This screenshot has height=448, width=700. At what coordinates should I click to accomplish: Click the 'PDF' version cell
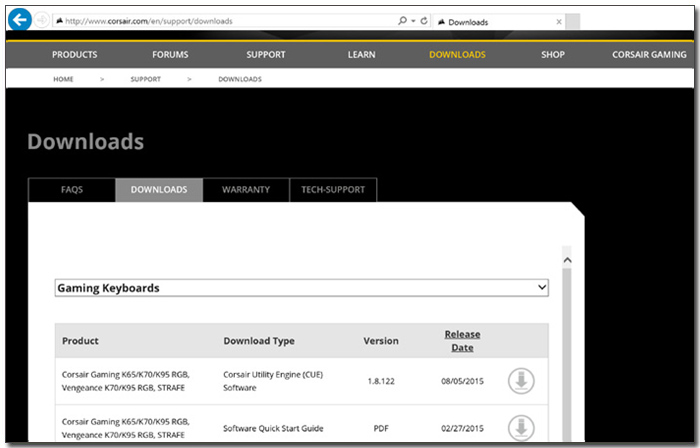click(381, 428)
